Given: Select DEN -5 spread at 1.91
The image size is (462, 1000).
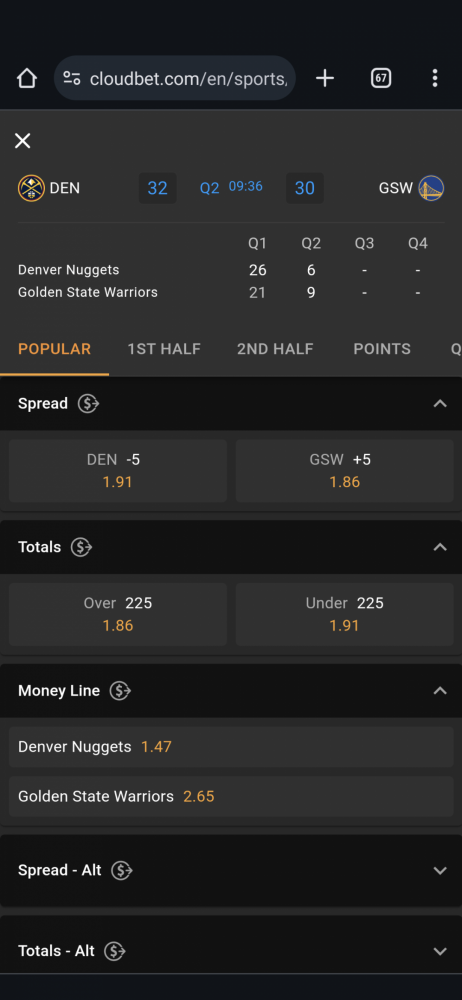Looking at the screenshot, I should click(x=118, y=471).
